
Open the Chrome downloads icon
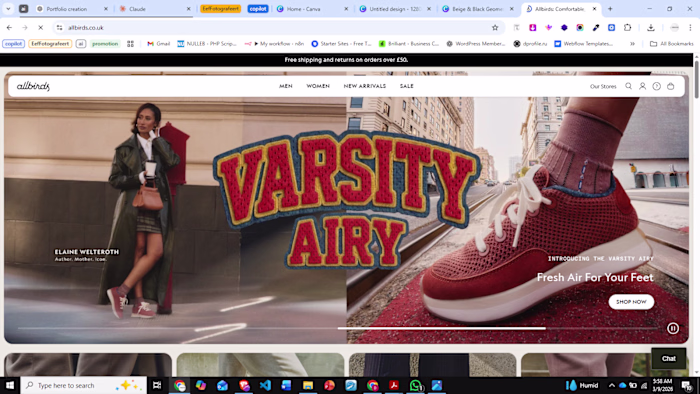pos(651,28)
